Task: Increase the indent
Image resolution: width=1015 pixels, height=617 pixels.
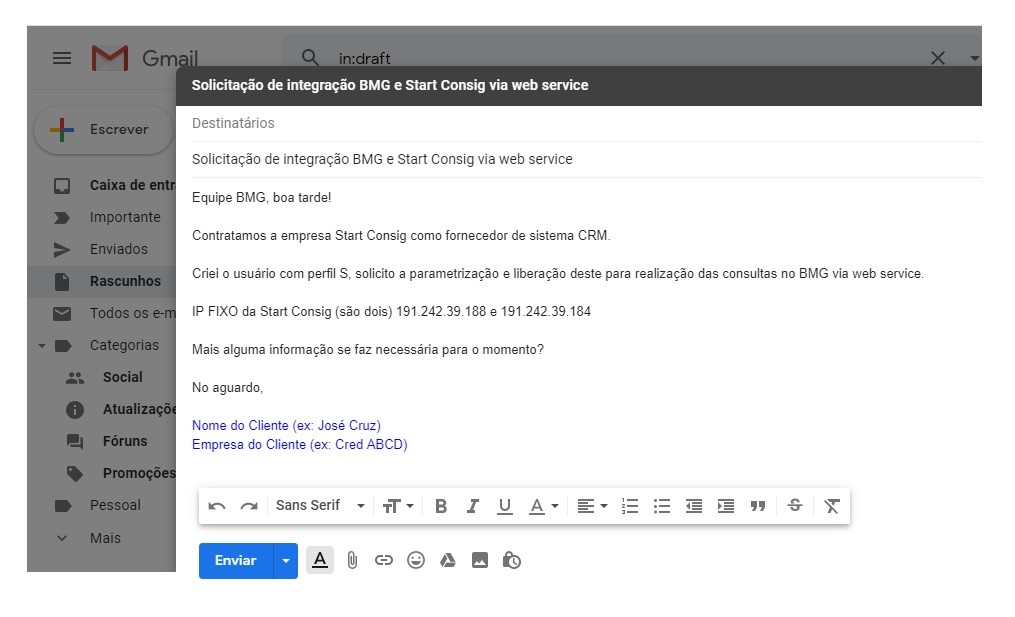Action: [x=726, y=506]
